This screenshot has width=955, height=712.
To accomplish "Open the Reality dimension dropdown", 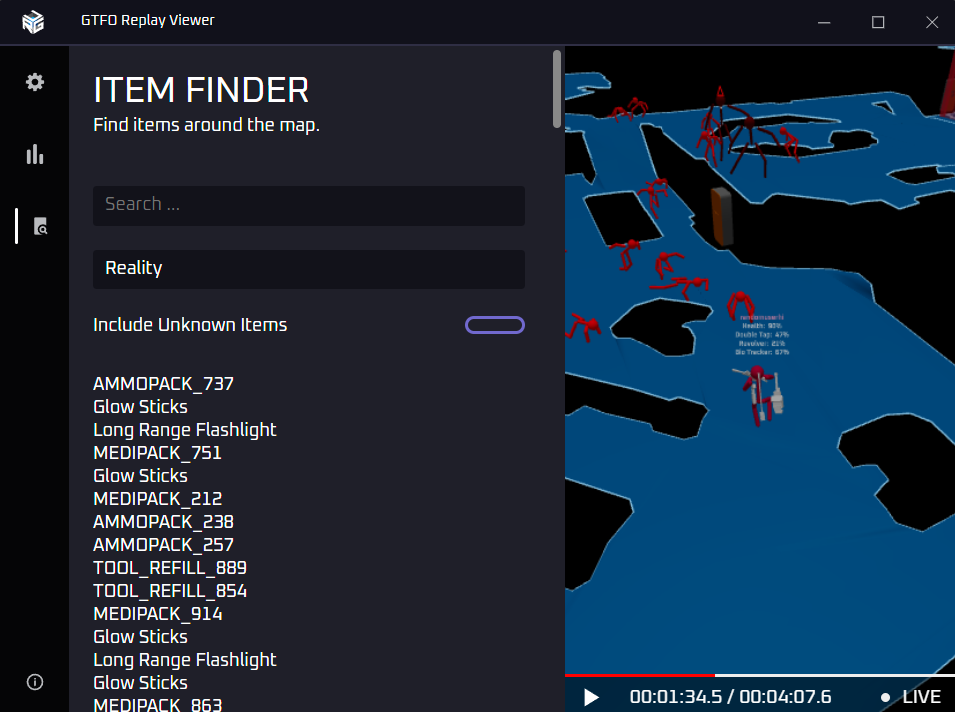I will pos(309,269).
